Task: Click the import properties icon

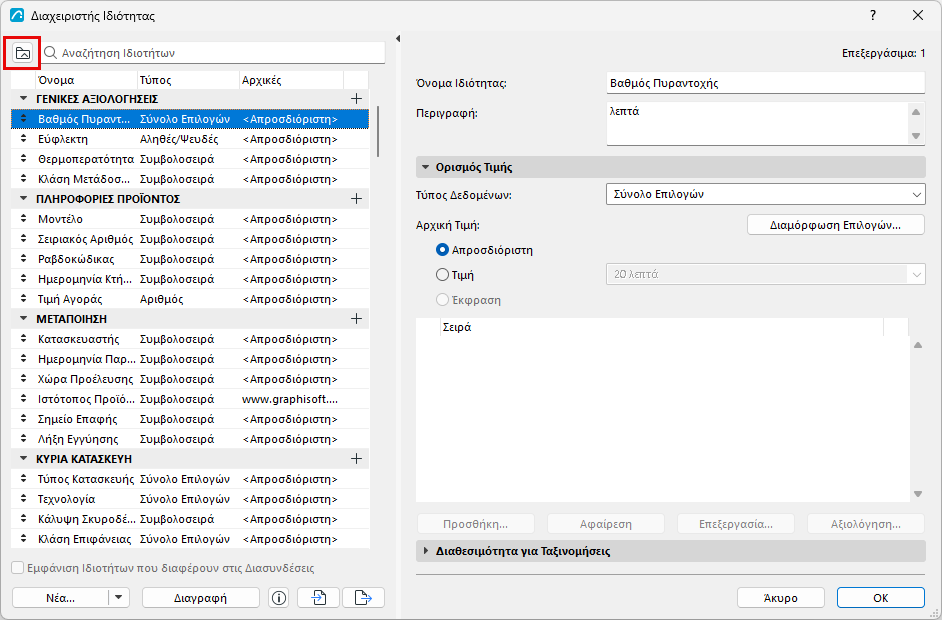Action: click(318, 598)
